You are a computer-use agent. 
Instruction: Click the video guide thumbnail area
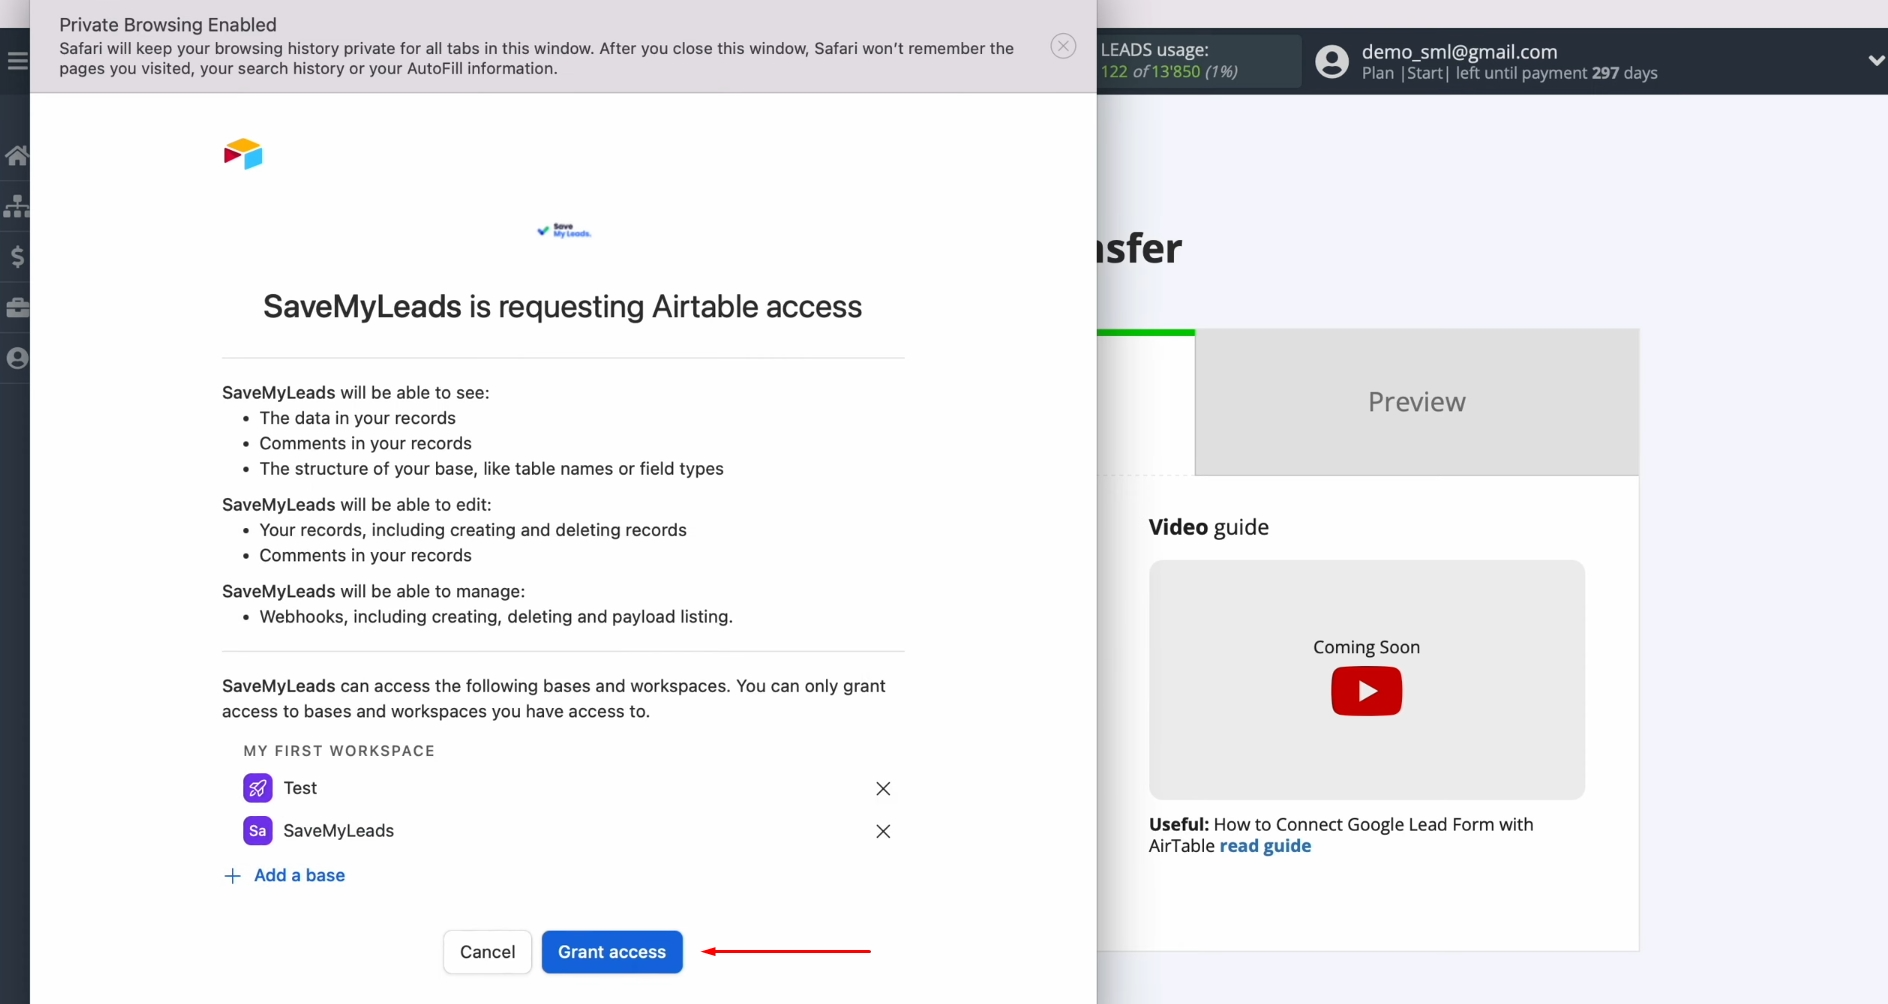coord(1366,680)
